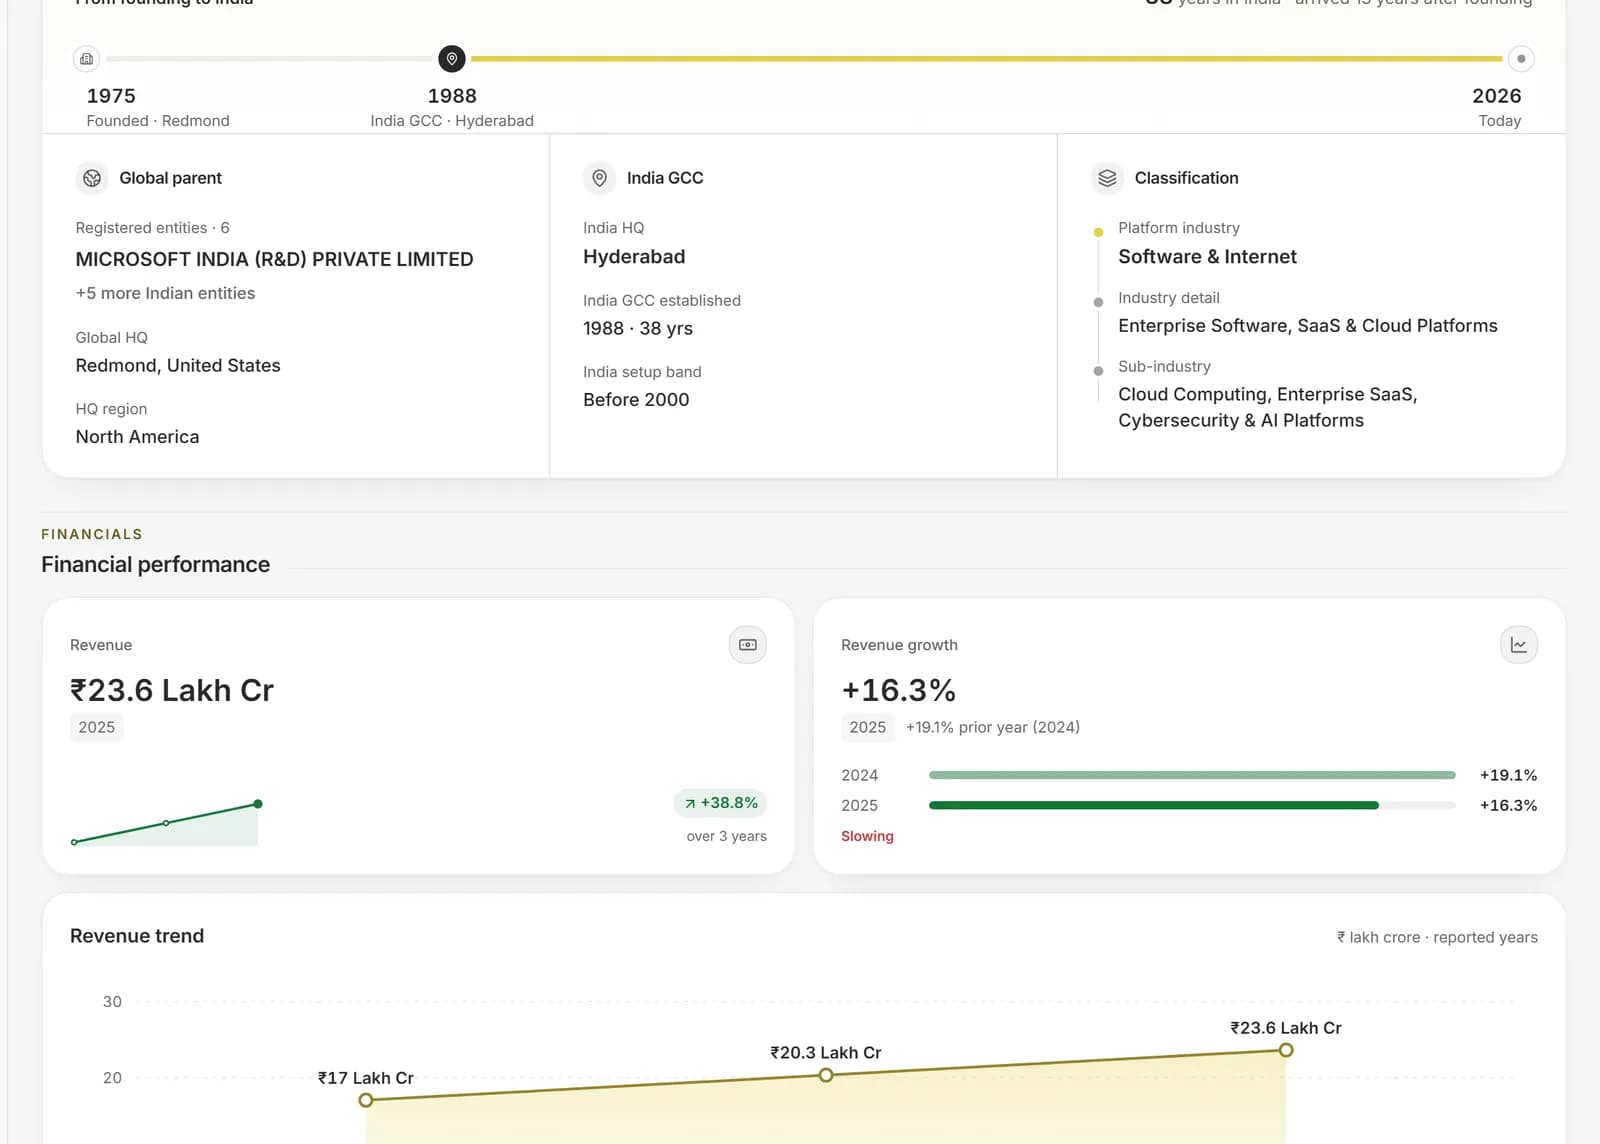
Task: Click Enterprise Software, SaaS & Cloud Platforms text
Action: tap(1308, 326)
